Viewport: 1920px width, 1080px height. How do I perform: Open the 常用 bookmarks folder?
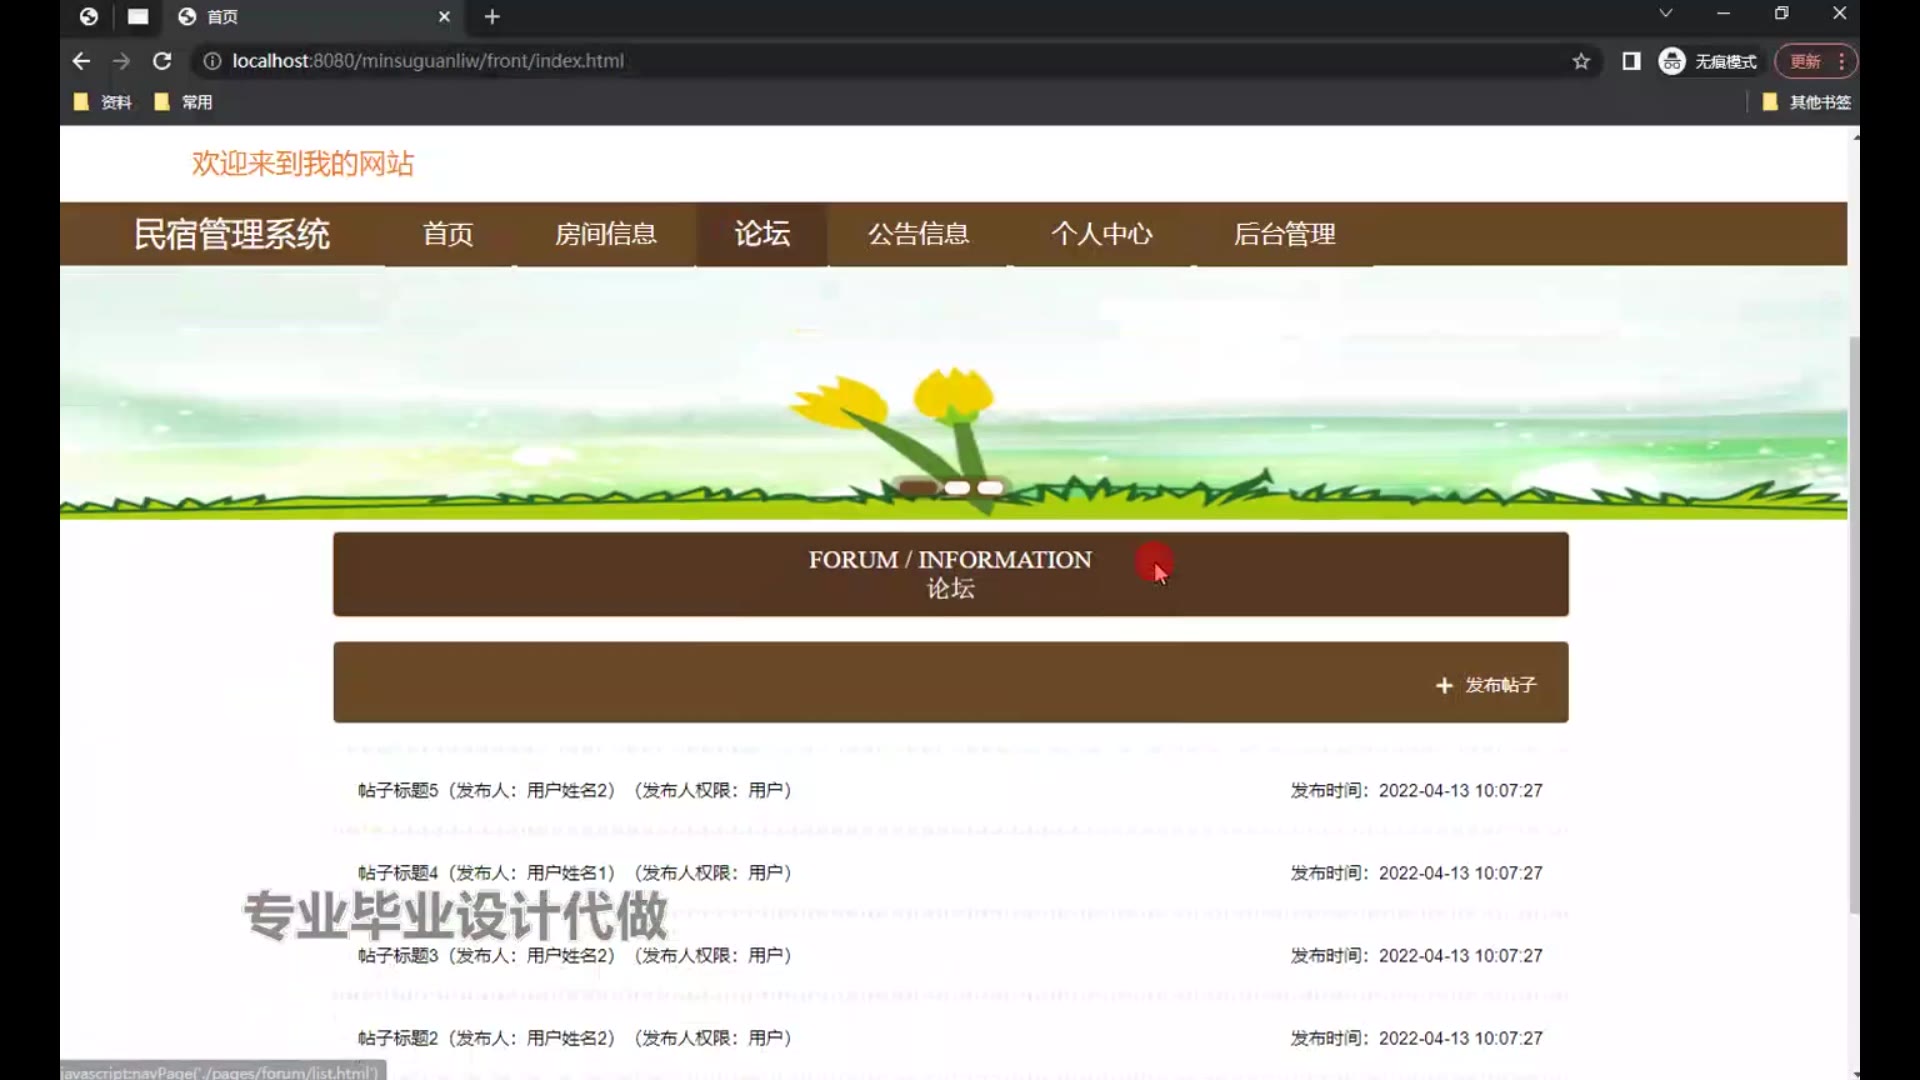(184, 102)
